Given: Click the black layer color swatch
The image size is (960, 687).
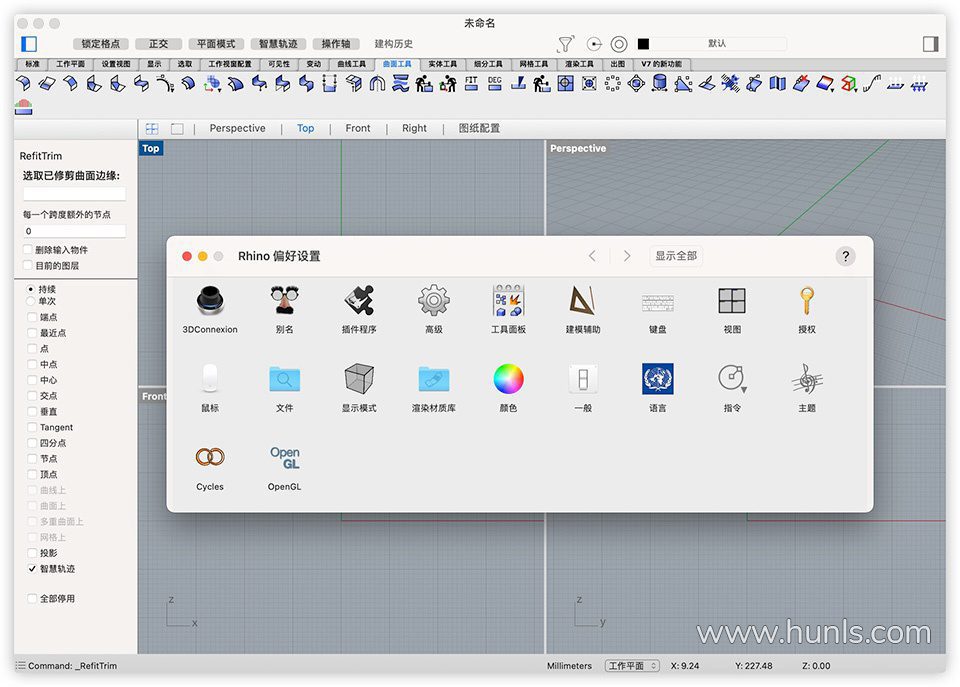Looking at the screenshot, I should pos(643,43).
